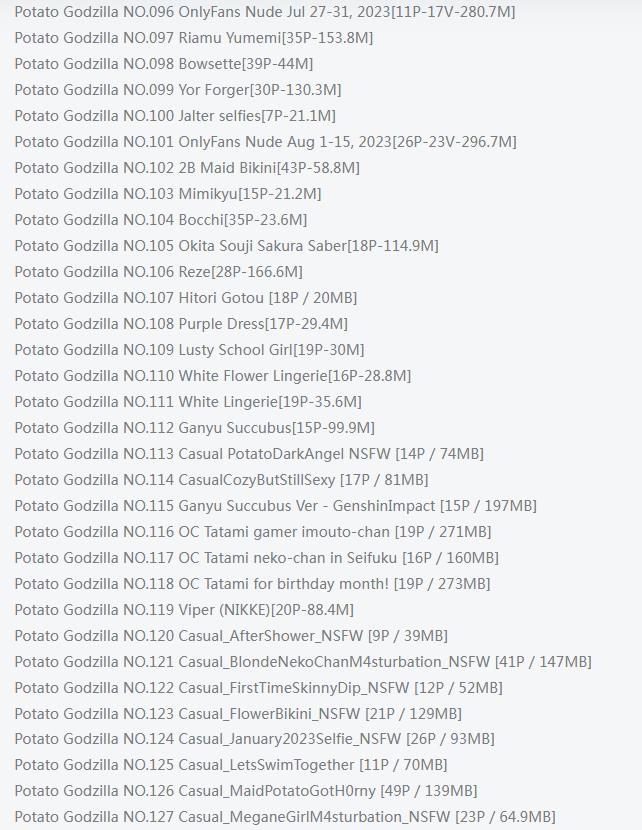Image resolution: width=642 pixels, height=830 pixels.
Task: Open the NO.110 White Flower Lingerie entry
Action: pos(213,376)
